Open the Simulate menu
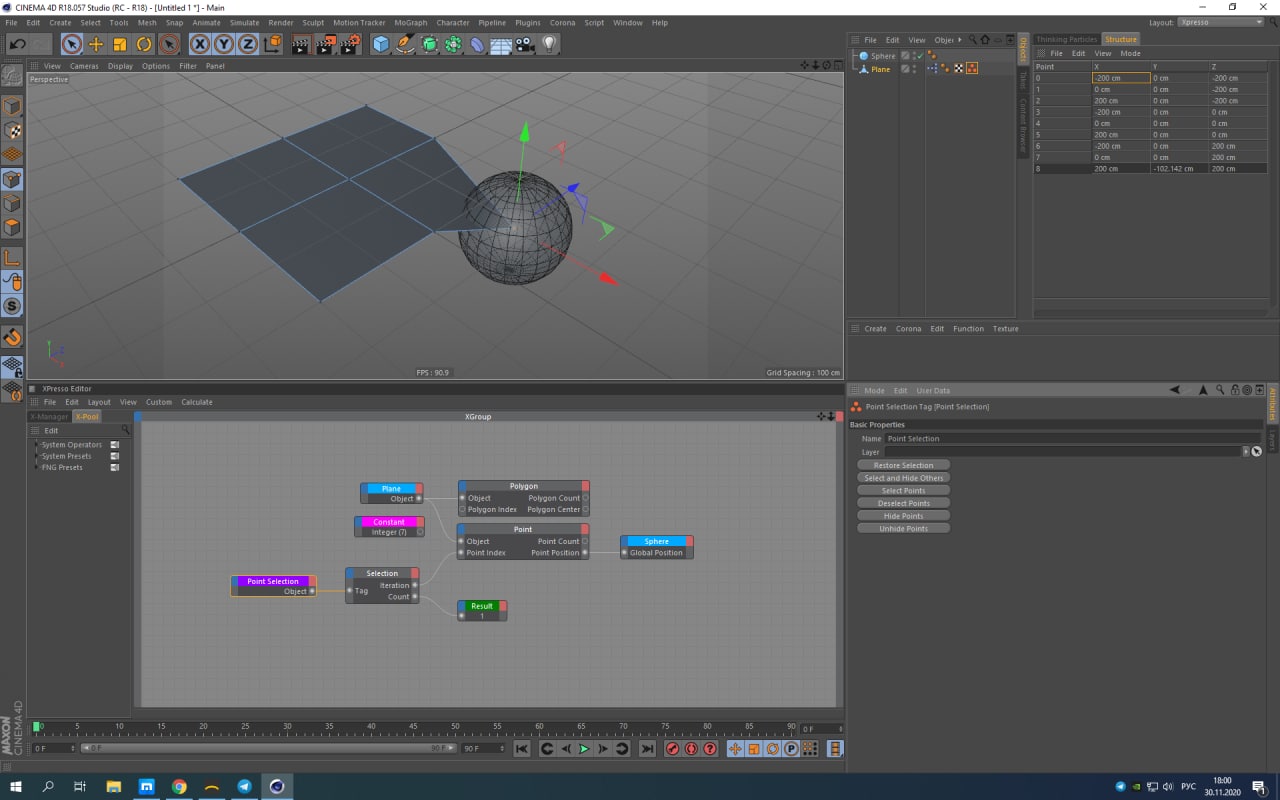The width and height of the screenshot is (1280, 800). [x=244, y=22]
